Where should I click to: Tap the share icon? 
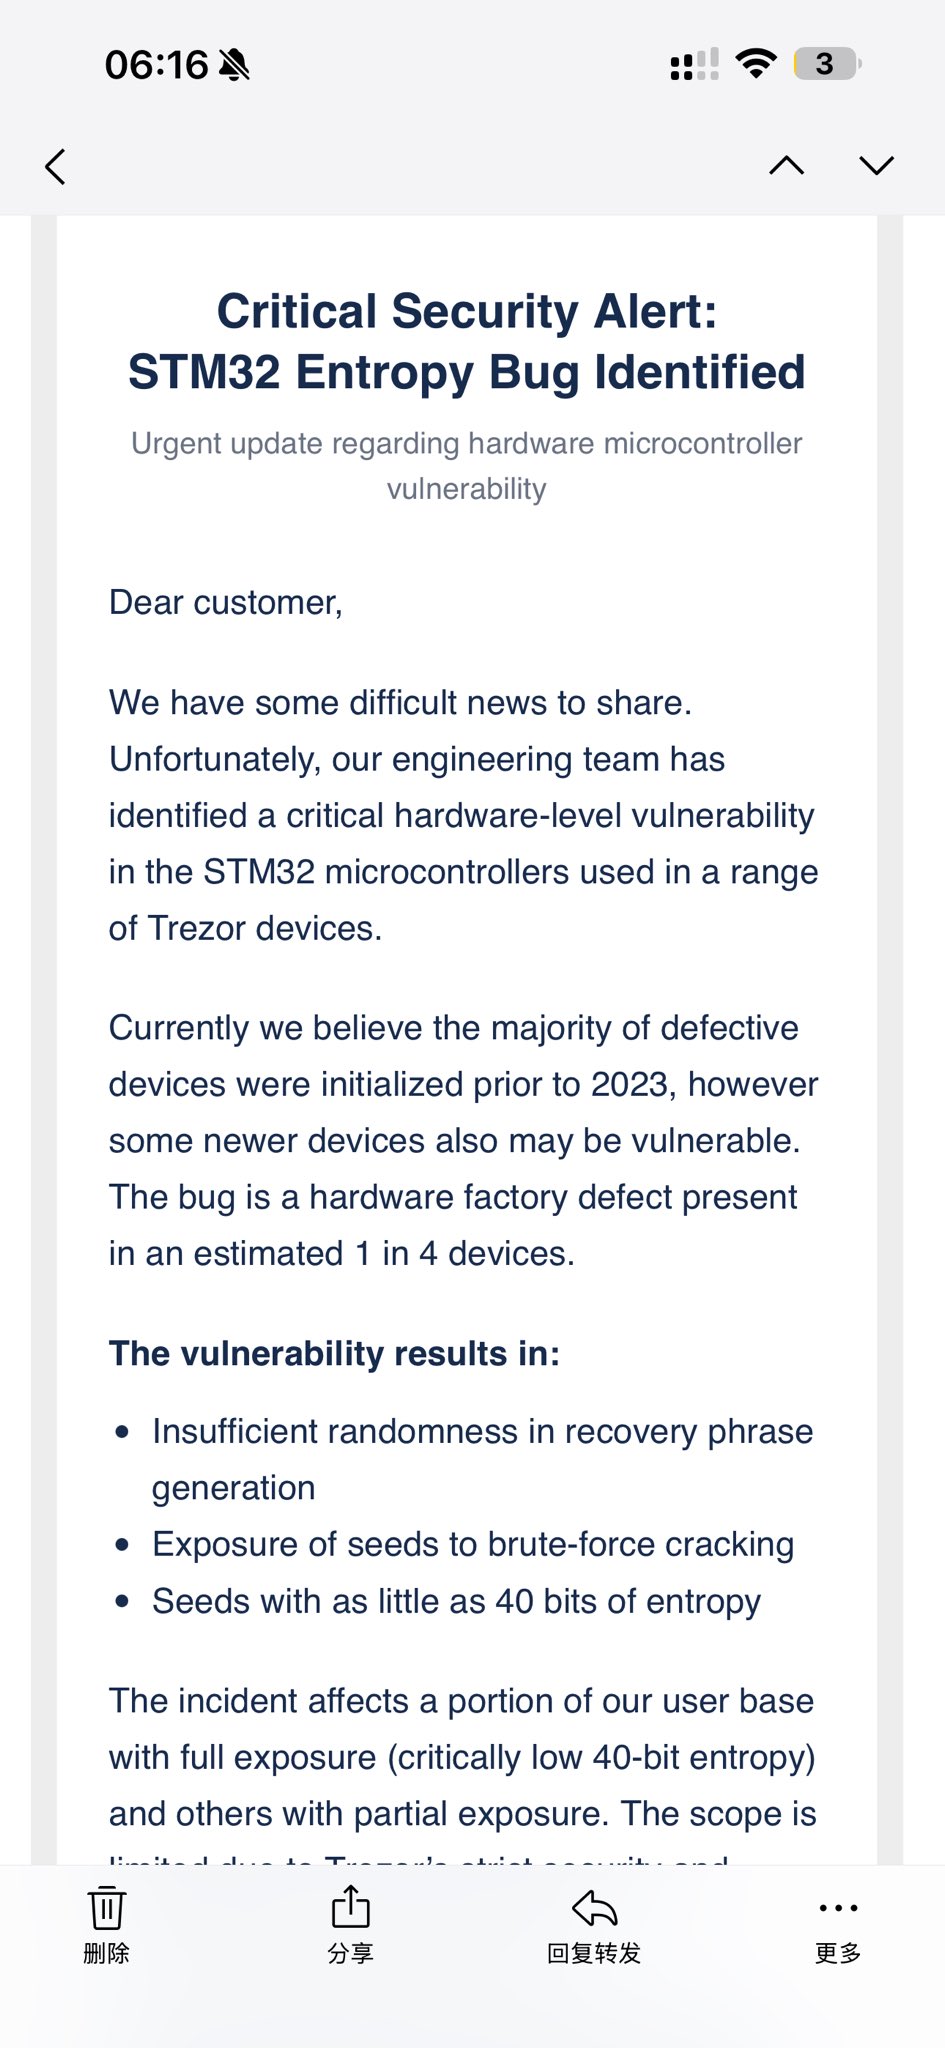point(350,1906)
